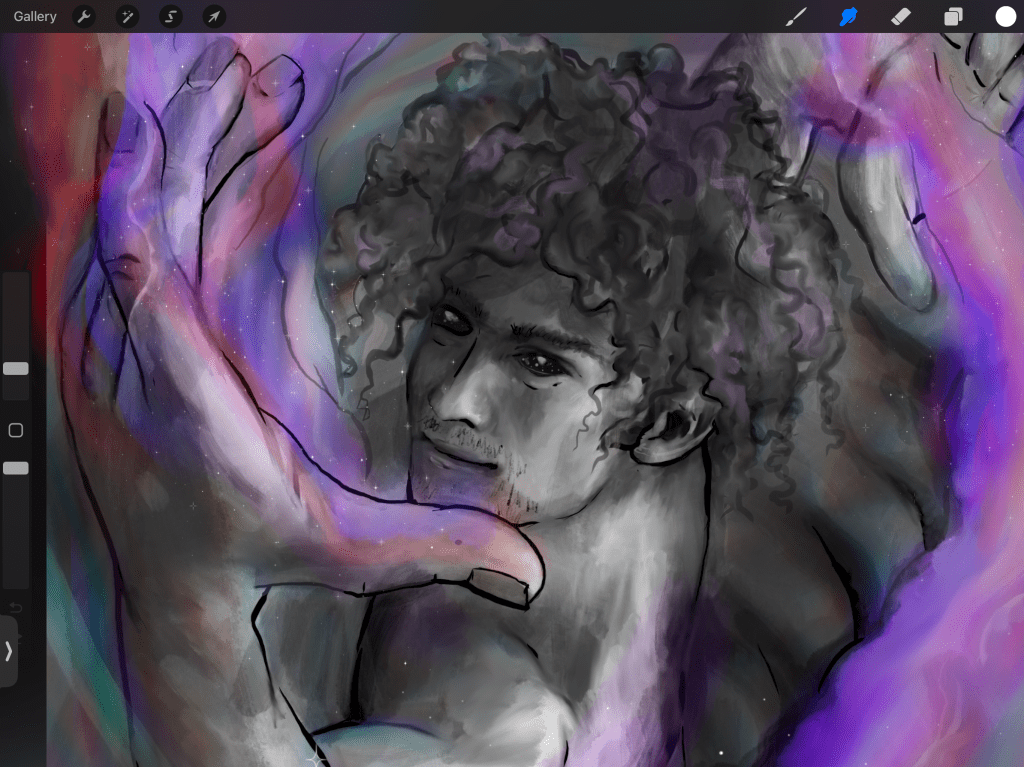Tap the highlighted blue Smudge tool
Image resolution: width=1024 pixels, height=767 pixels.
[x=848, y=17]
